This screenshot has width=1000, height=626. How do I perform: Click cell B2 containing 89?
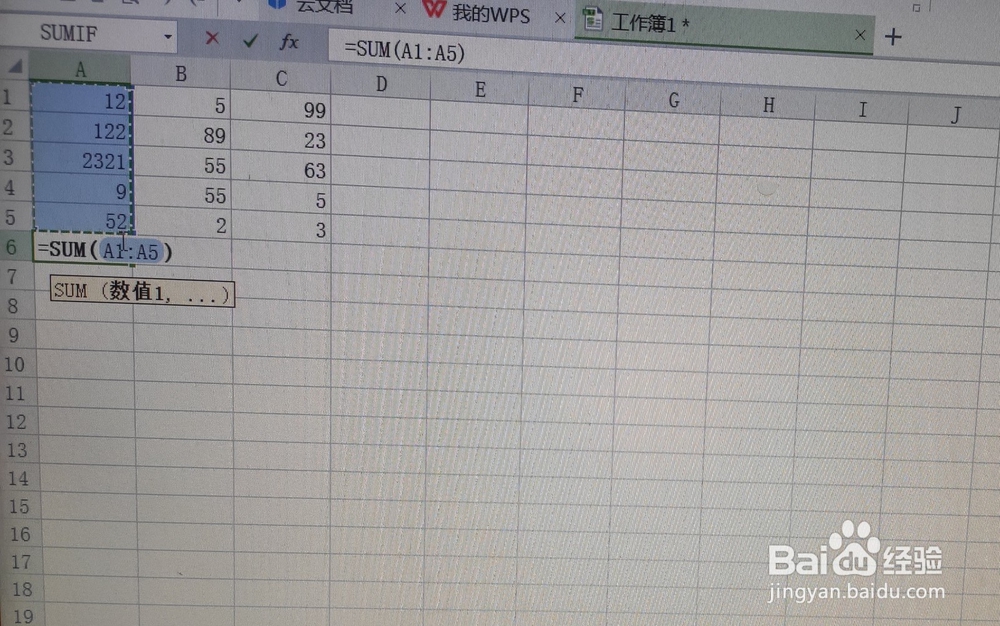click(182, 134)
